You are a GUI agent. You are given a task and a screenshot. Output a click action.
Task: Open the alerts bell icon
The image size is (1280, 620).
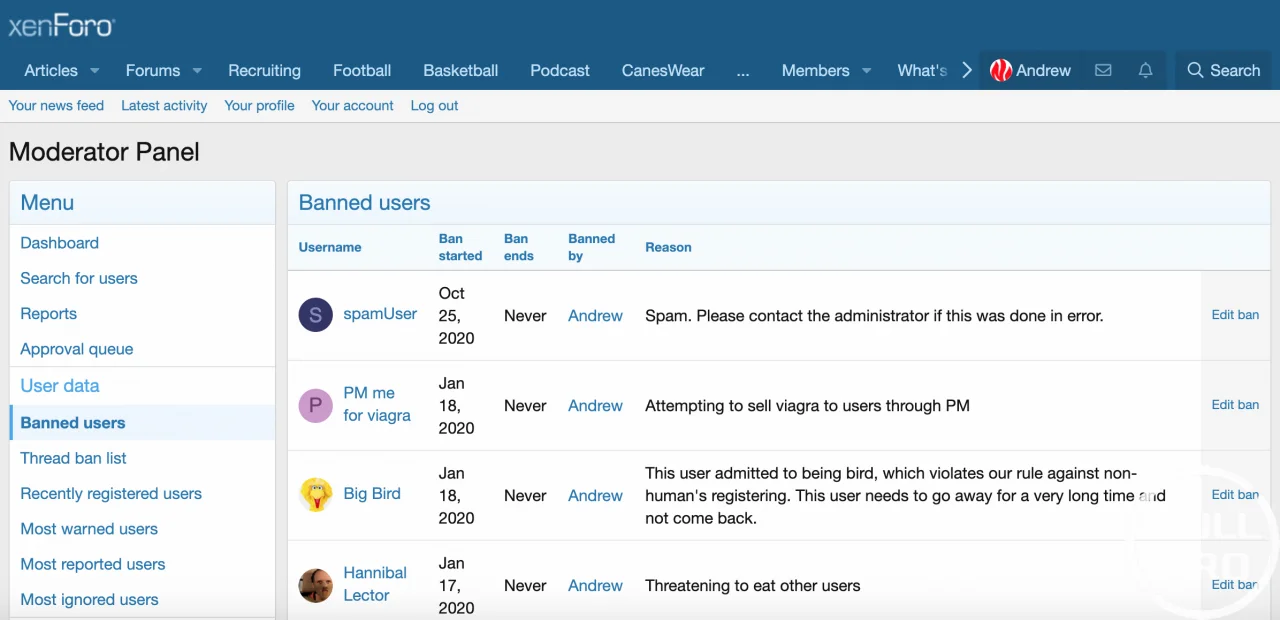click(x=1146, y=70)
